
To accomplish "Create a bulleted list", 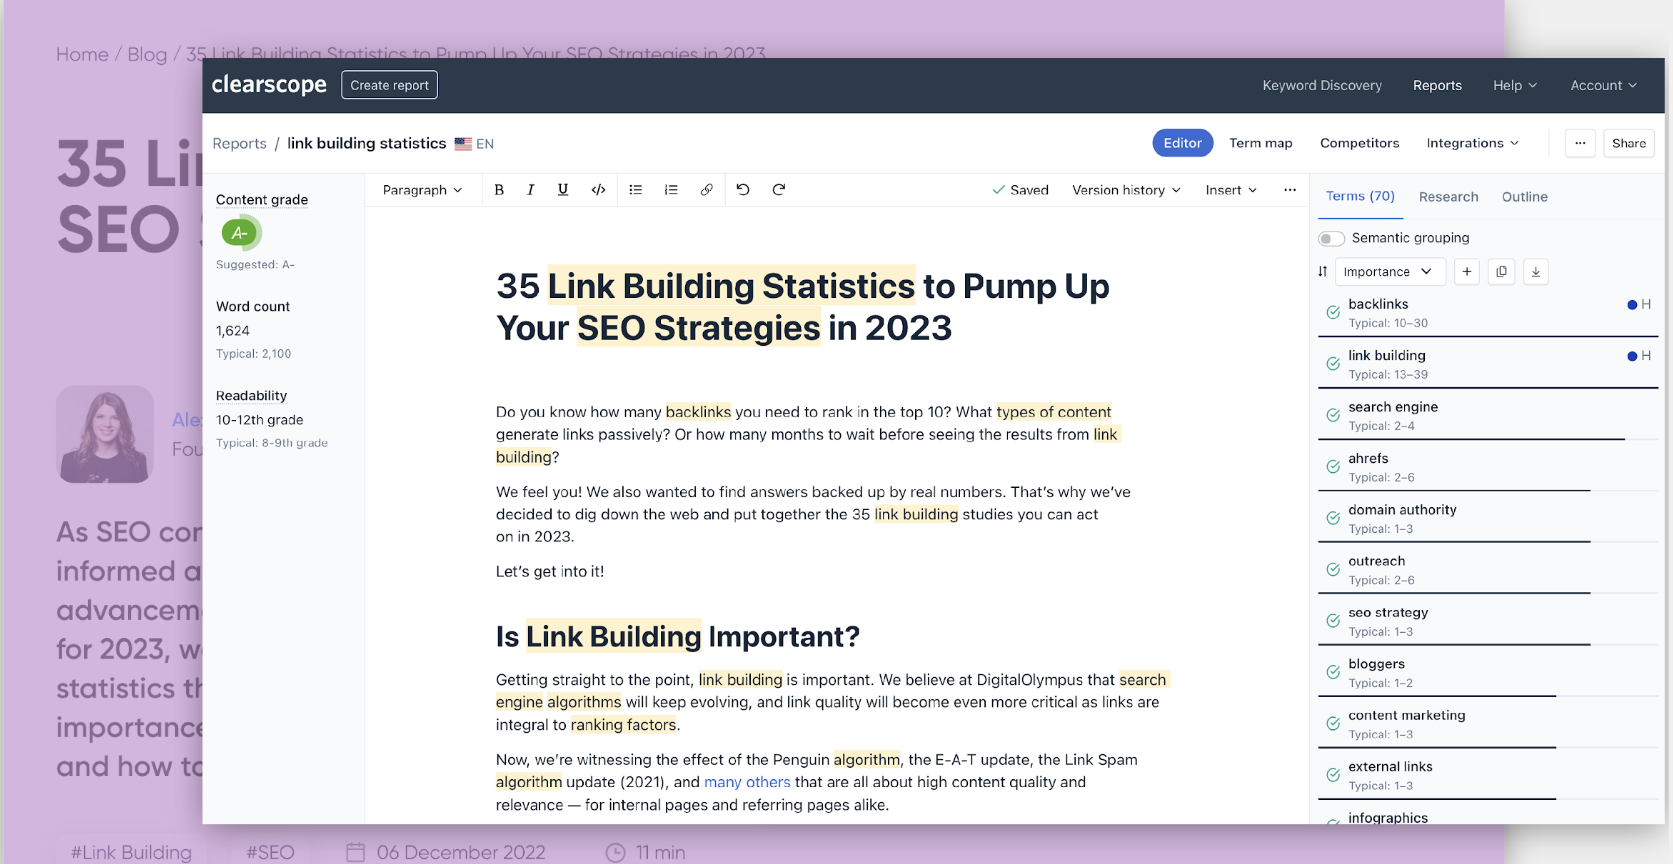I will (635, 190).
